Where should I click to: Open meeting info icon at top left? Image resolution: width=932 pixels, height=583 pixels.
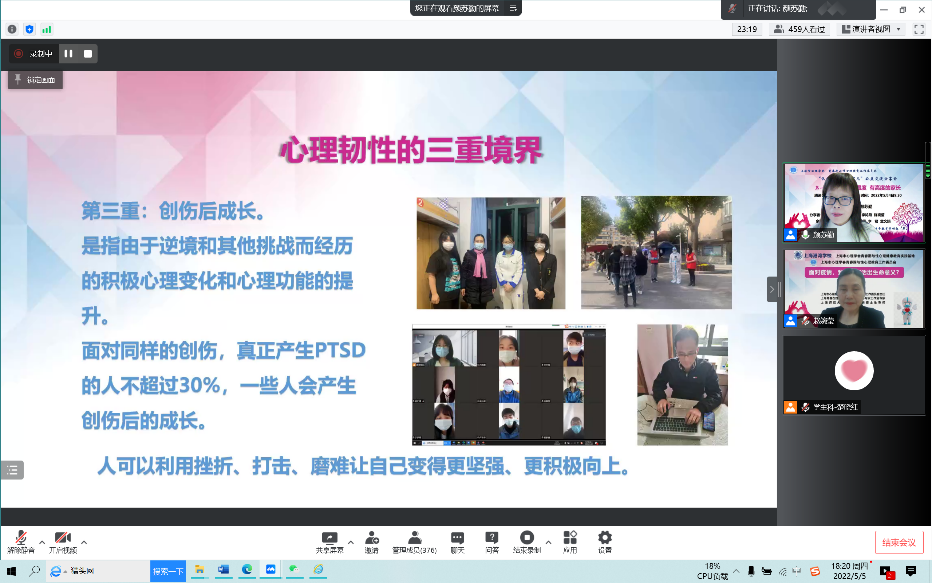pyautogui.click(x=12, y=29)
